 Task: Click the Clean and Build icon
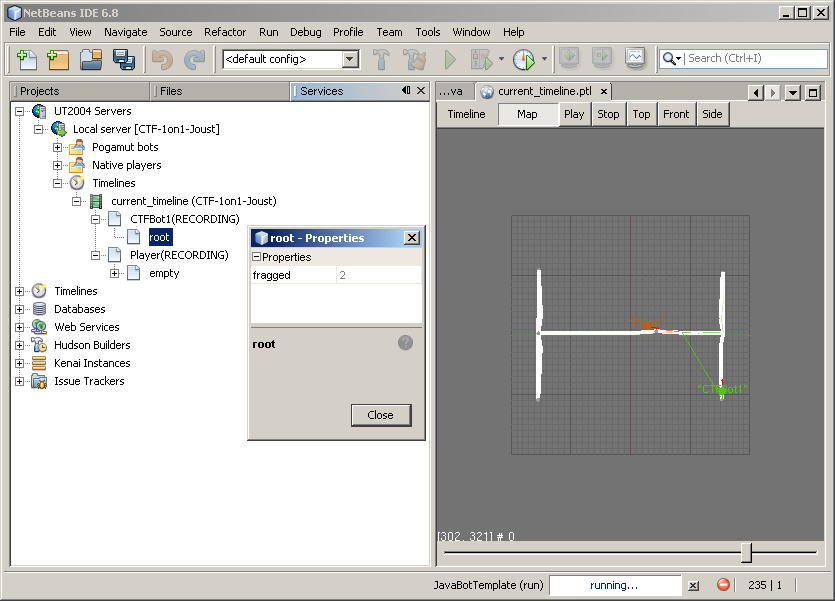(x=414, y=59)
